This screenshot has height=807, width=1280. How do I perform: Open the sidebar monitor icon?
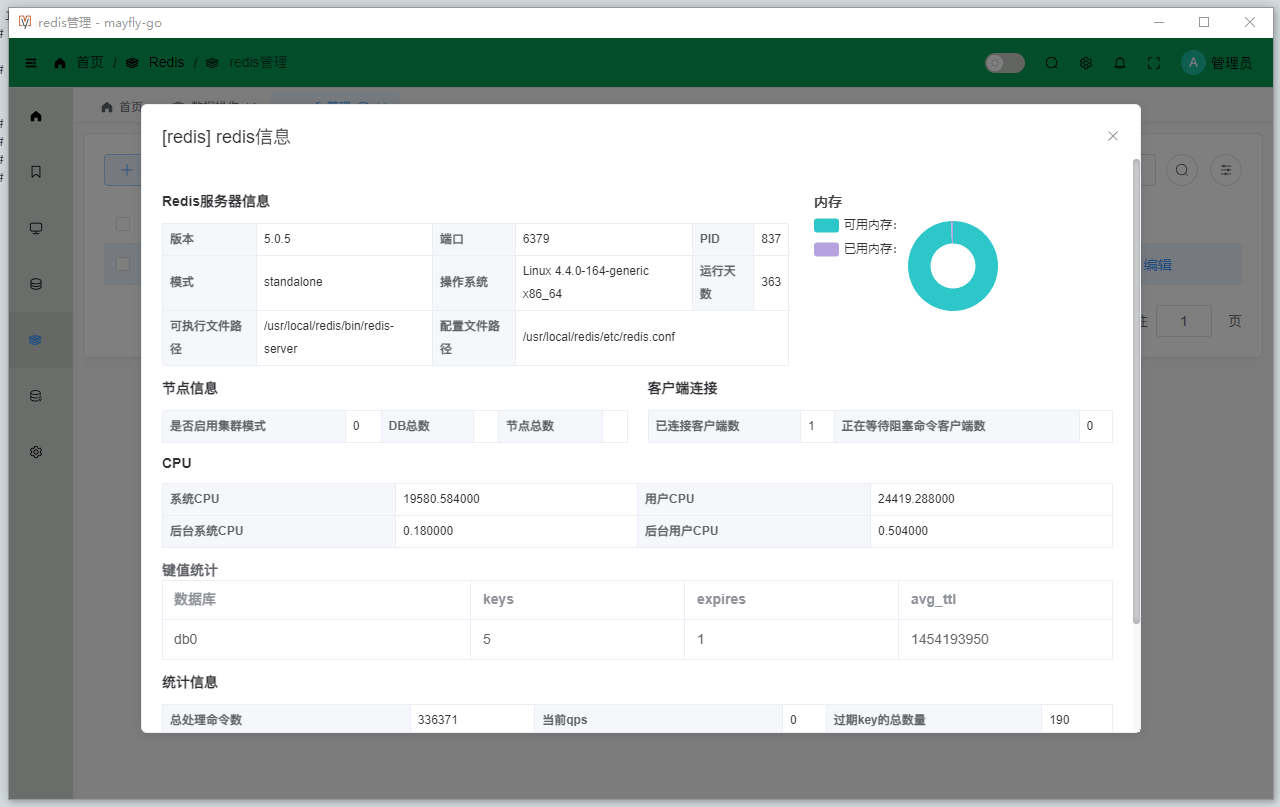pos(36,228)
